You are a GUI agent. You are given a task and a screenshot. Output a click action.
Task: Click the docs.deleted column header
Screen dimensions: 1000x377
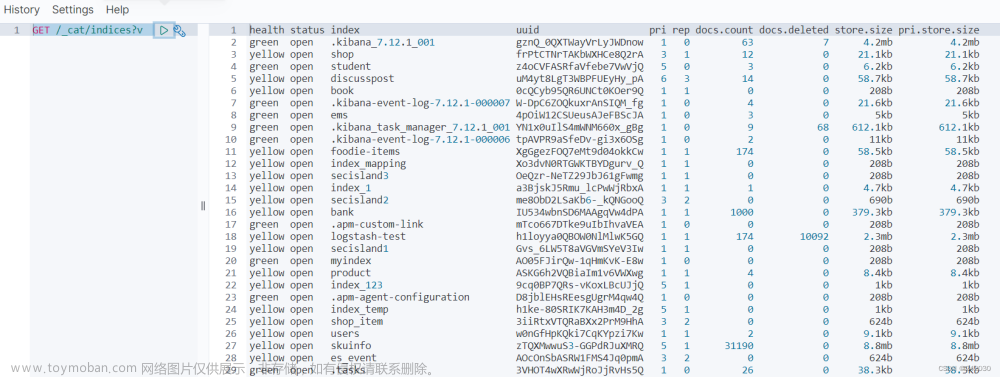click(794, 30)
